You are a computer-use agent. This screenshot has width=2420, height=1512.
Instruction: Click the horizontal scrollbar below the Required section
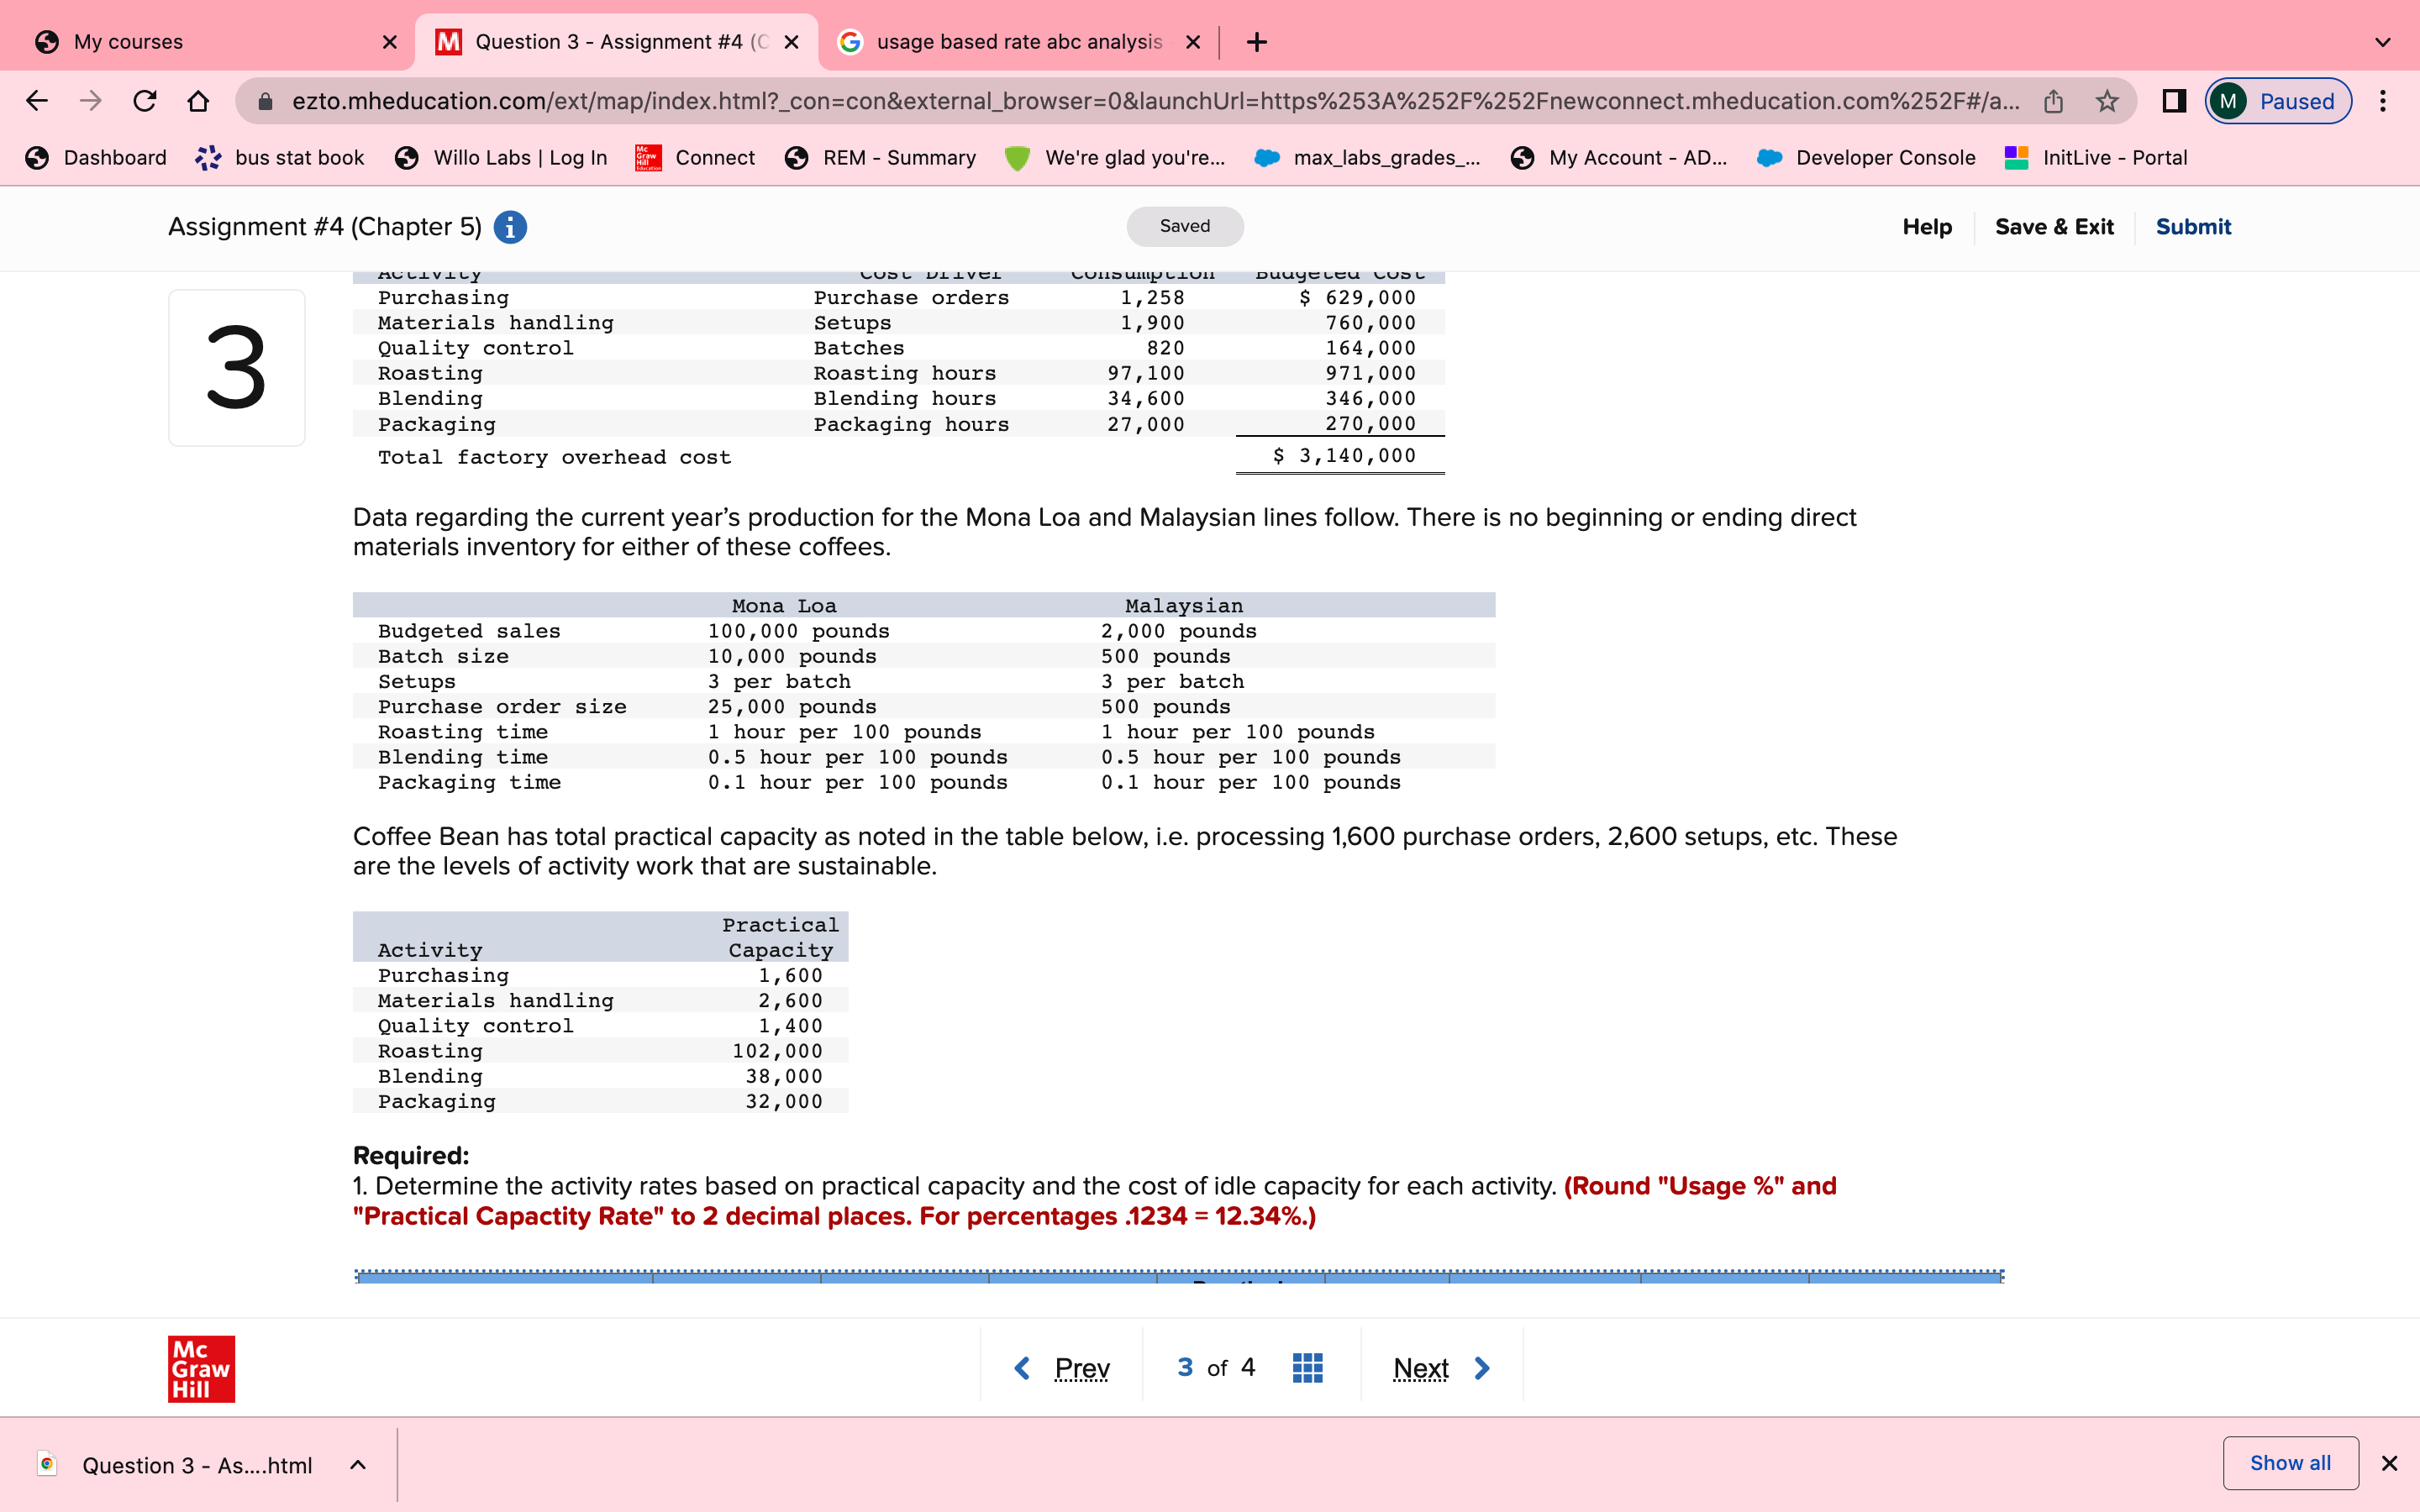(1180, 1276)
